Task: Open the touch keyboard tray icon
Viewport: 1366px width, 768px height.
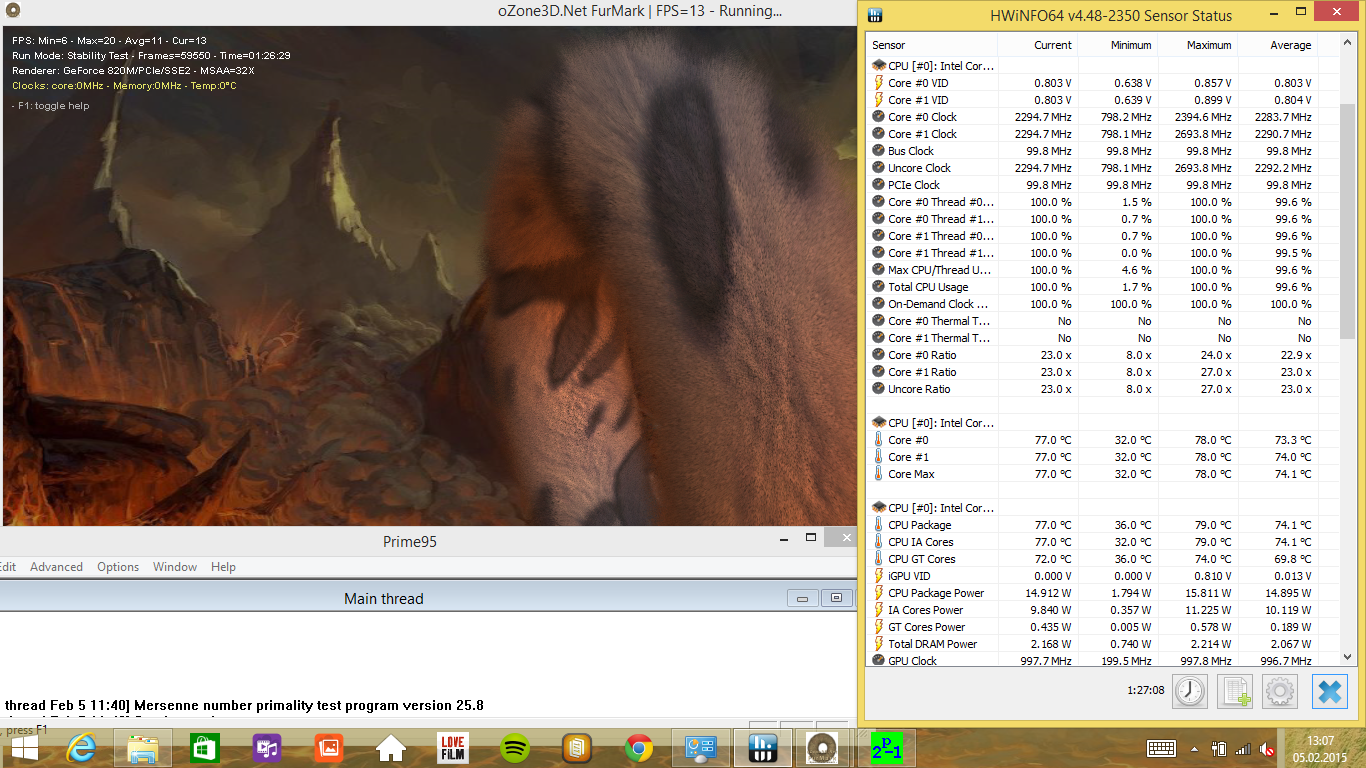Action: click(x=1161, y=748)
